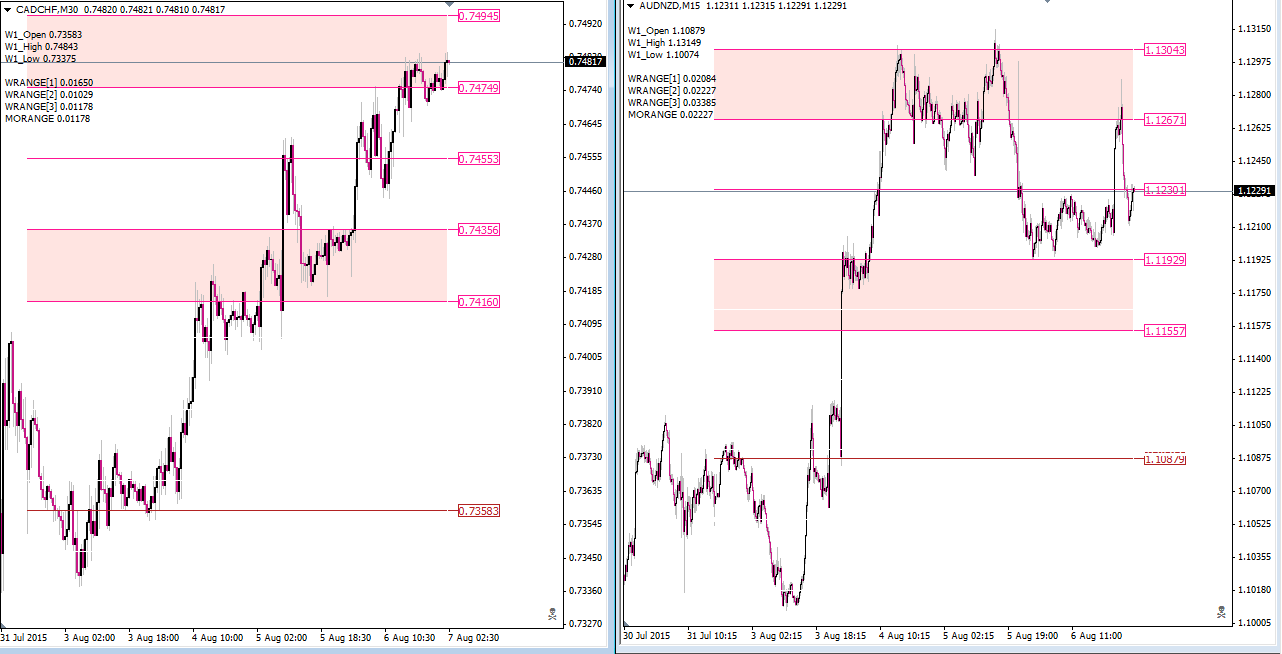The image size is (1282, 654).
Task: Click the W1_High 1.13149 text on AUDNZD
Action: [665, 42]
